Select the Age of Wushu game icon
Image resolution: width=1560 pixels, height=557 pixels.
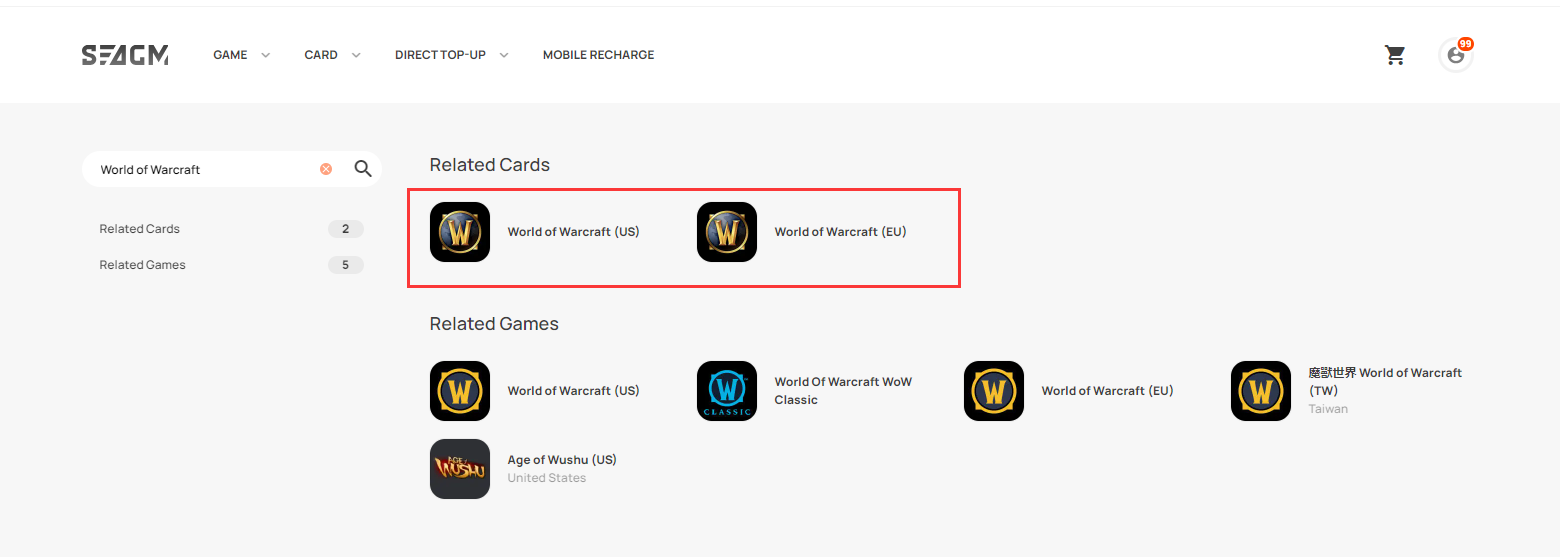click(460, 469)
